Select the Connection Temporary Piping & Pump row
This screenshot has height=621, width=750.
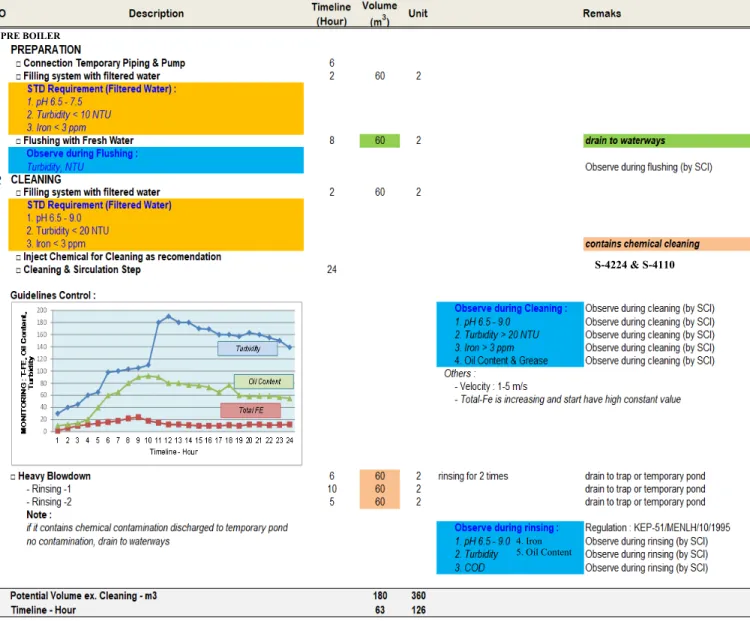click(104, 63)
